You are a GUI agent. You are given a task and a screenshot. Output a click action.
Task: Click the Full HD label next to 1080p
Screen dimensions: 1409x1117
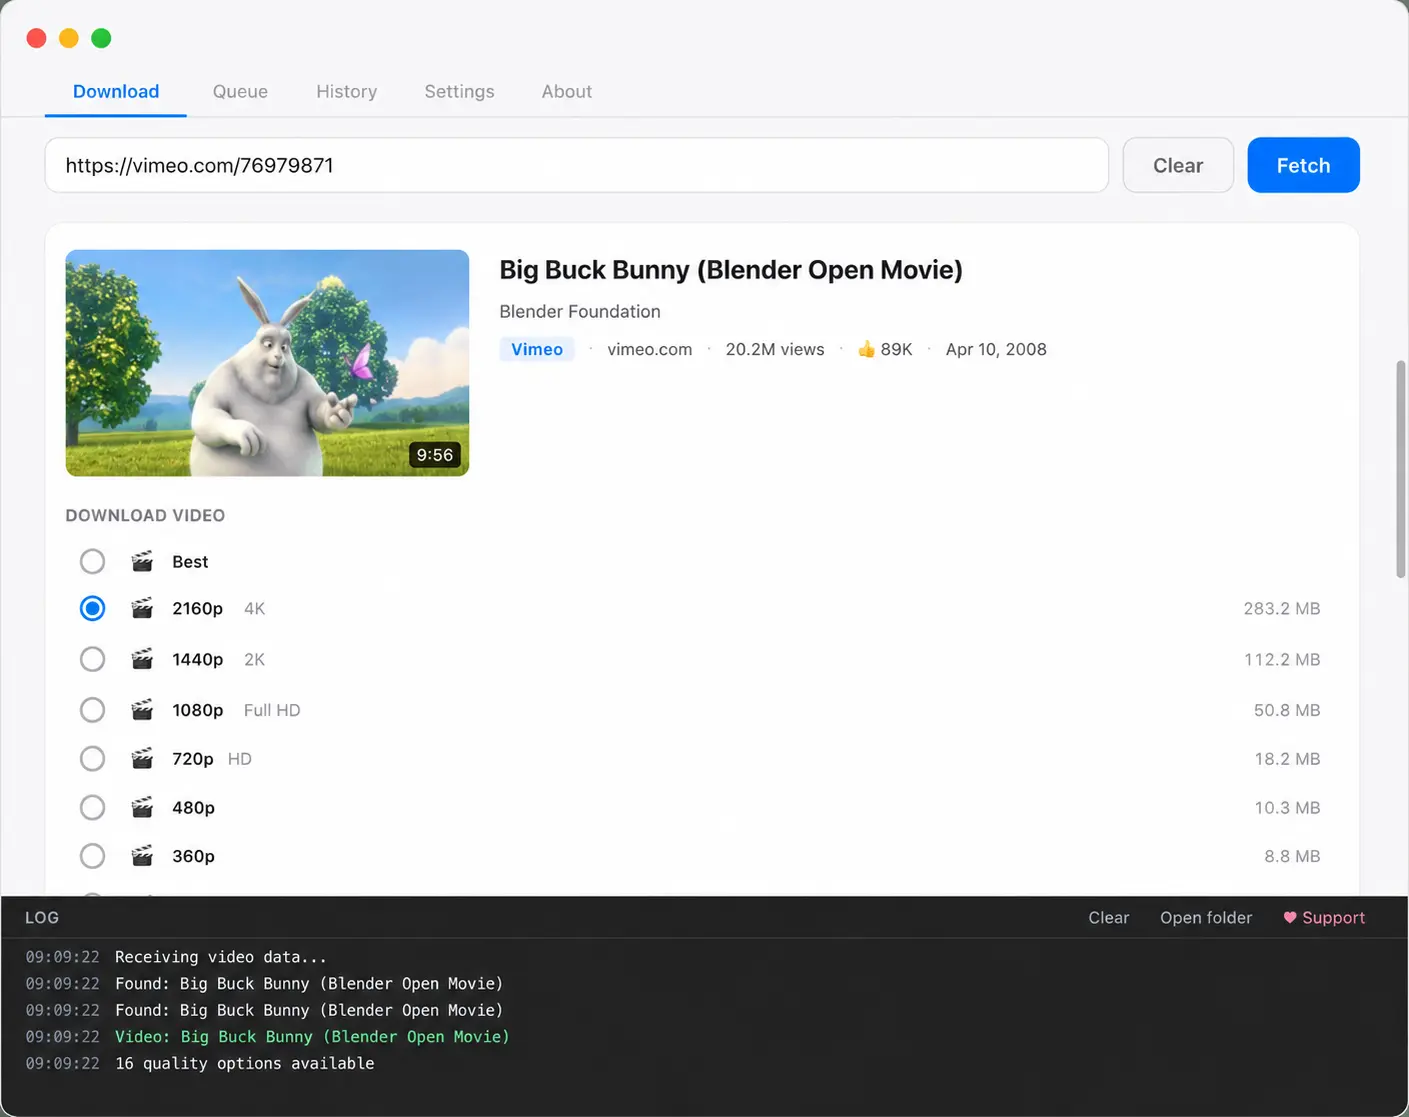(x=272, y=710)
